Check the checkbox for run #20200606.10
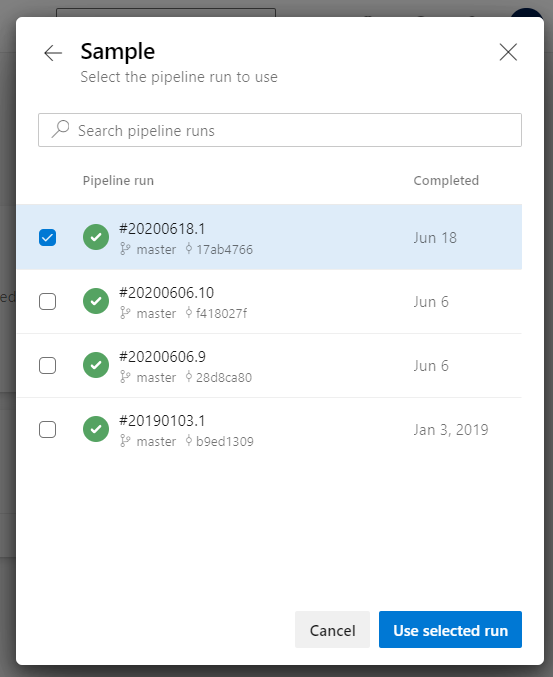This screenshot has width=553, height=677. click(47, 301)
